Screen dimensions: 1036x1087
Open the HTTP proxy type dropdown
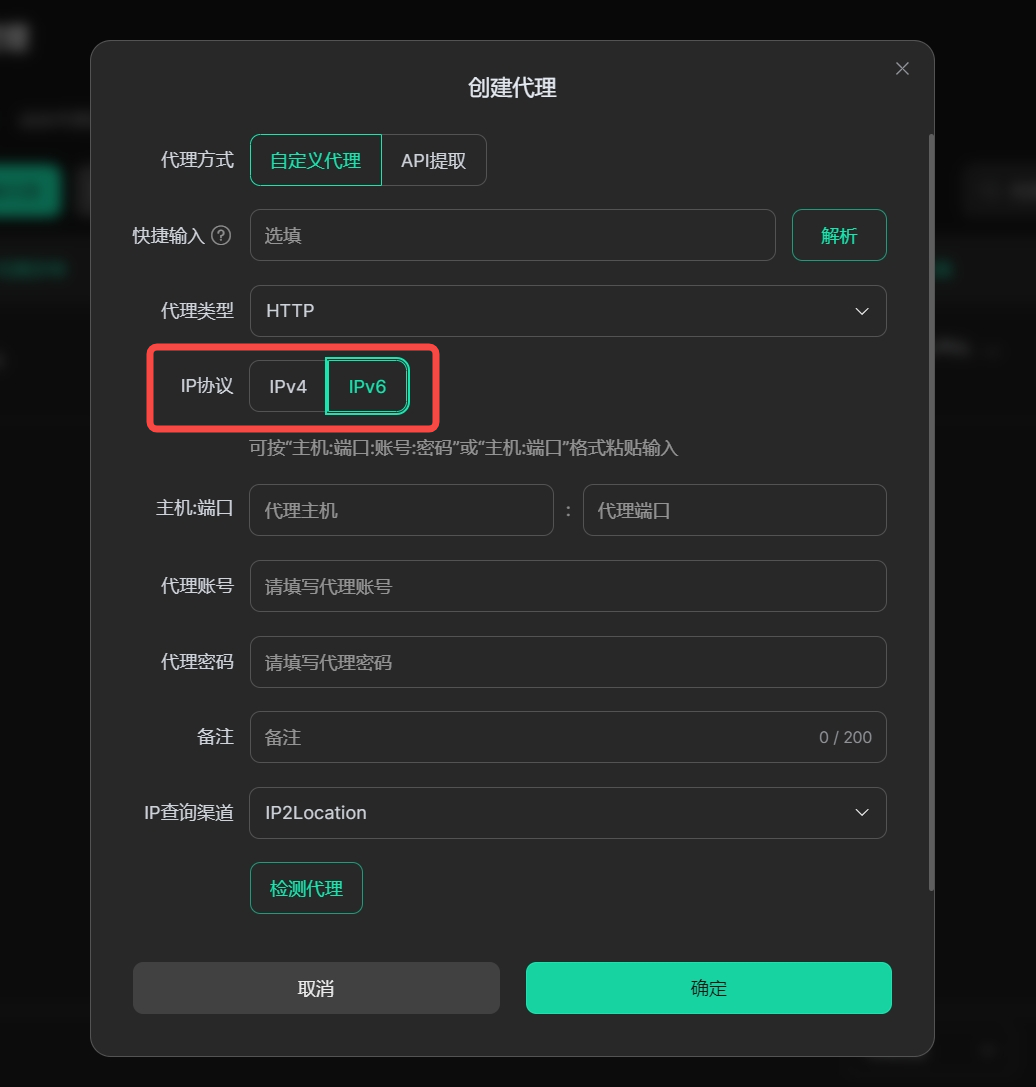click(x=568, y=311)
